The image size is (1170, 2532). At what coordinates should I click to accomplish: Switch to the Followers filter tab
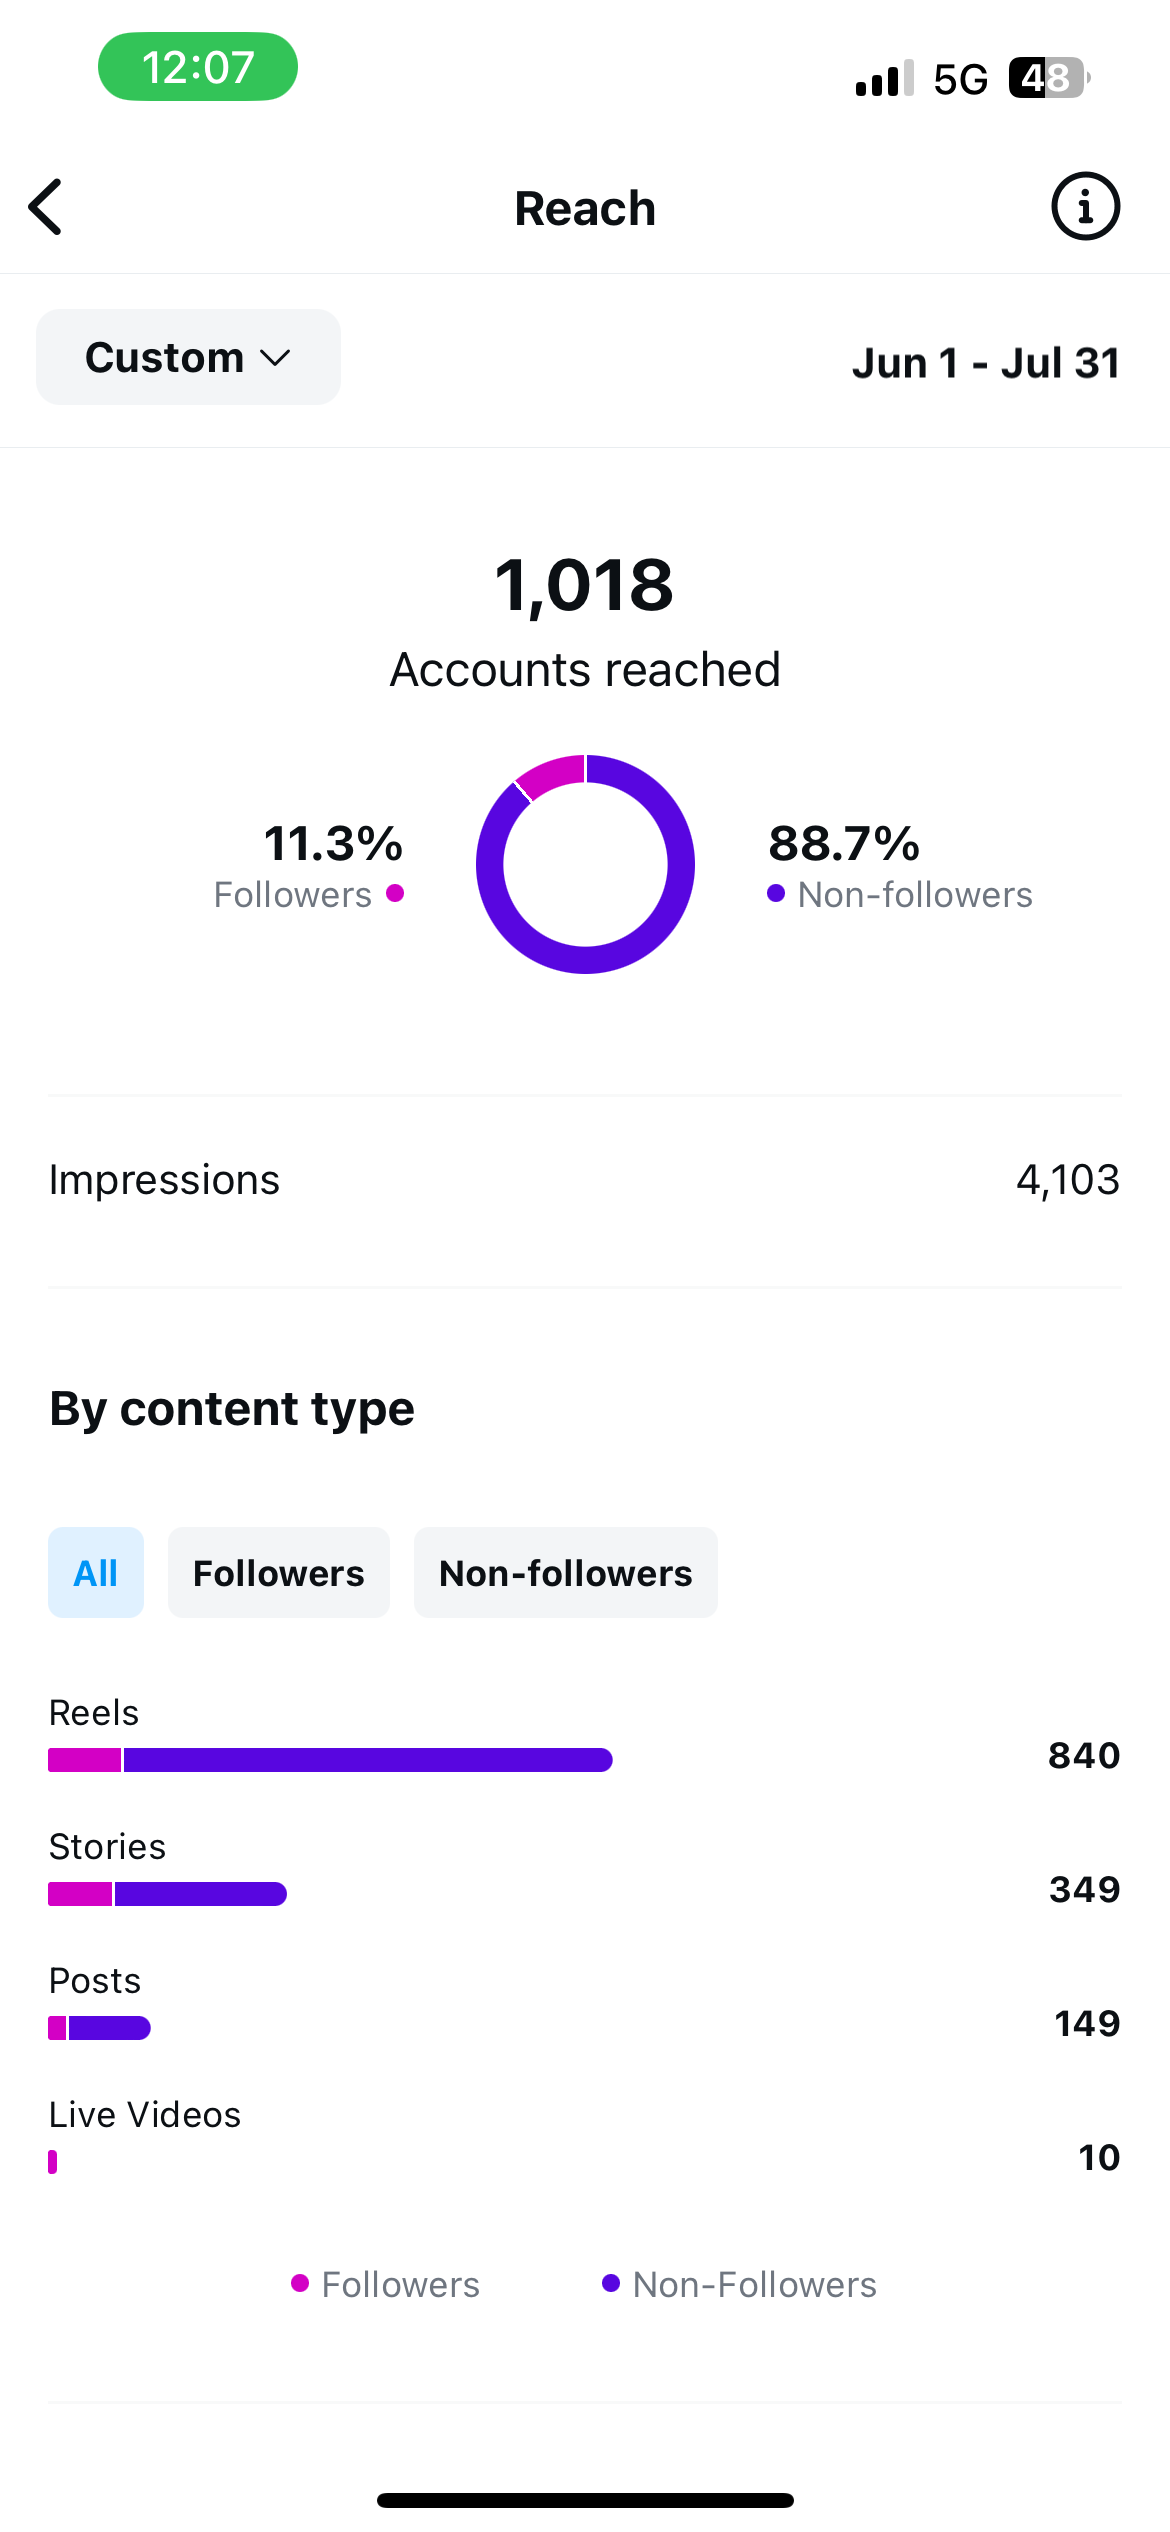pyautogui.click(x=278, y=1573)
